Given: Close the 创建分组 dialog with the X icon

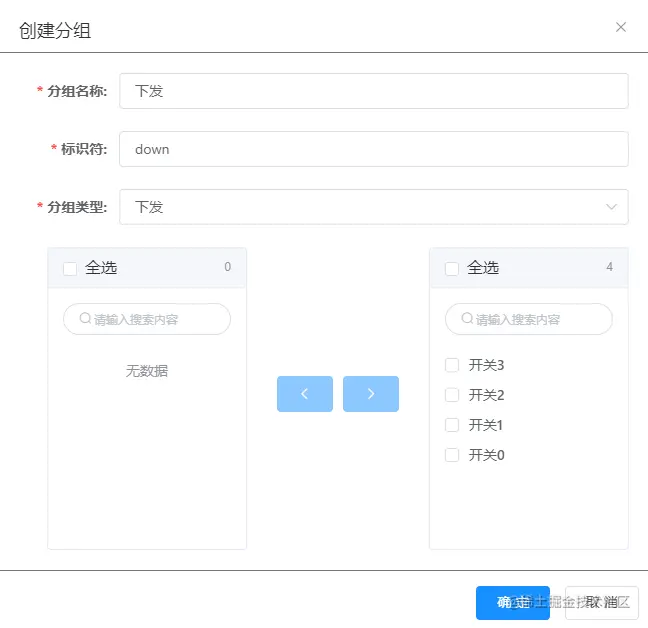Looking at the screenshot, I should tap(620, 27).
